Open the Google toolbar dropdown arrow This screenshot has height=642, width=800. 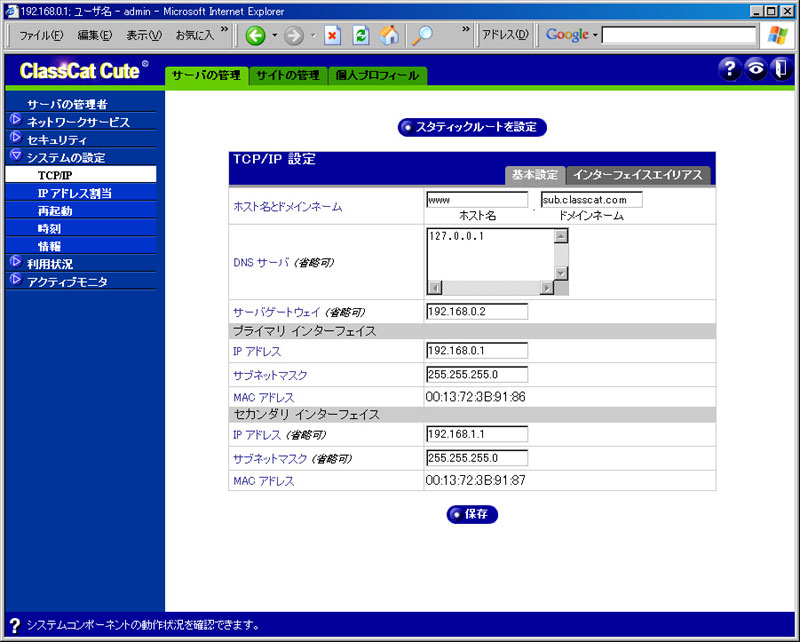pos(595,35)
